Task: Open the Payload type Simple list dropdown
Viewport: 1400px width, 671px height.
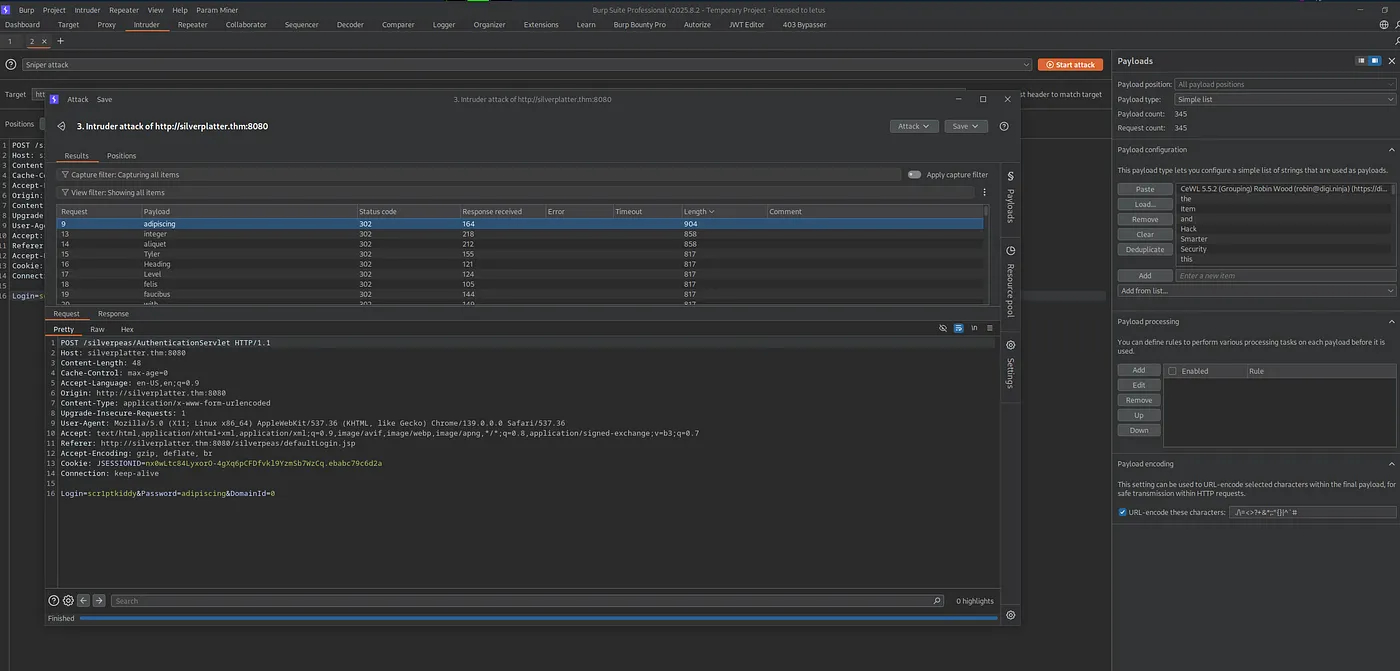Action: click(x=1285, y=99)
